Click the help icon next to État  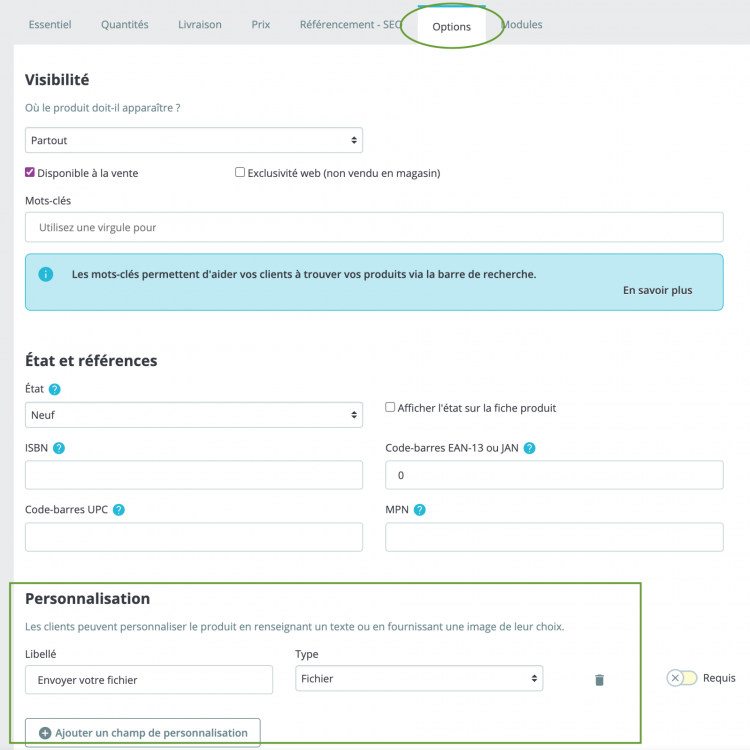(x=55, y=389)
